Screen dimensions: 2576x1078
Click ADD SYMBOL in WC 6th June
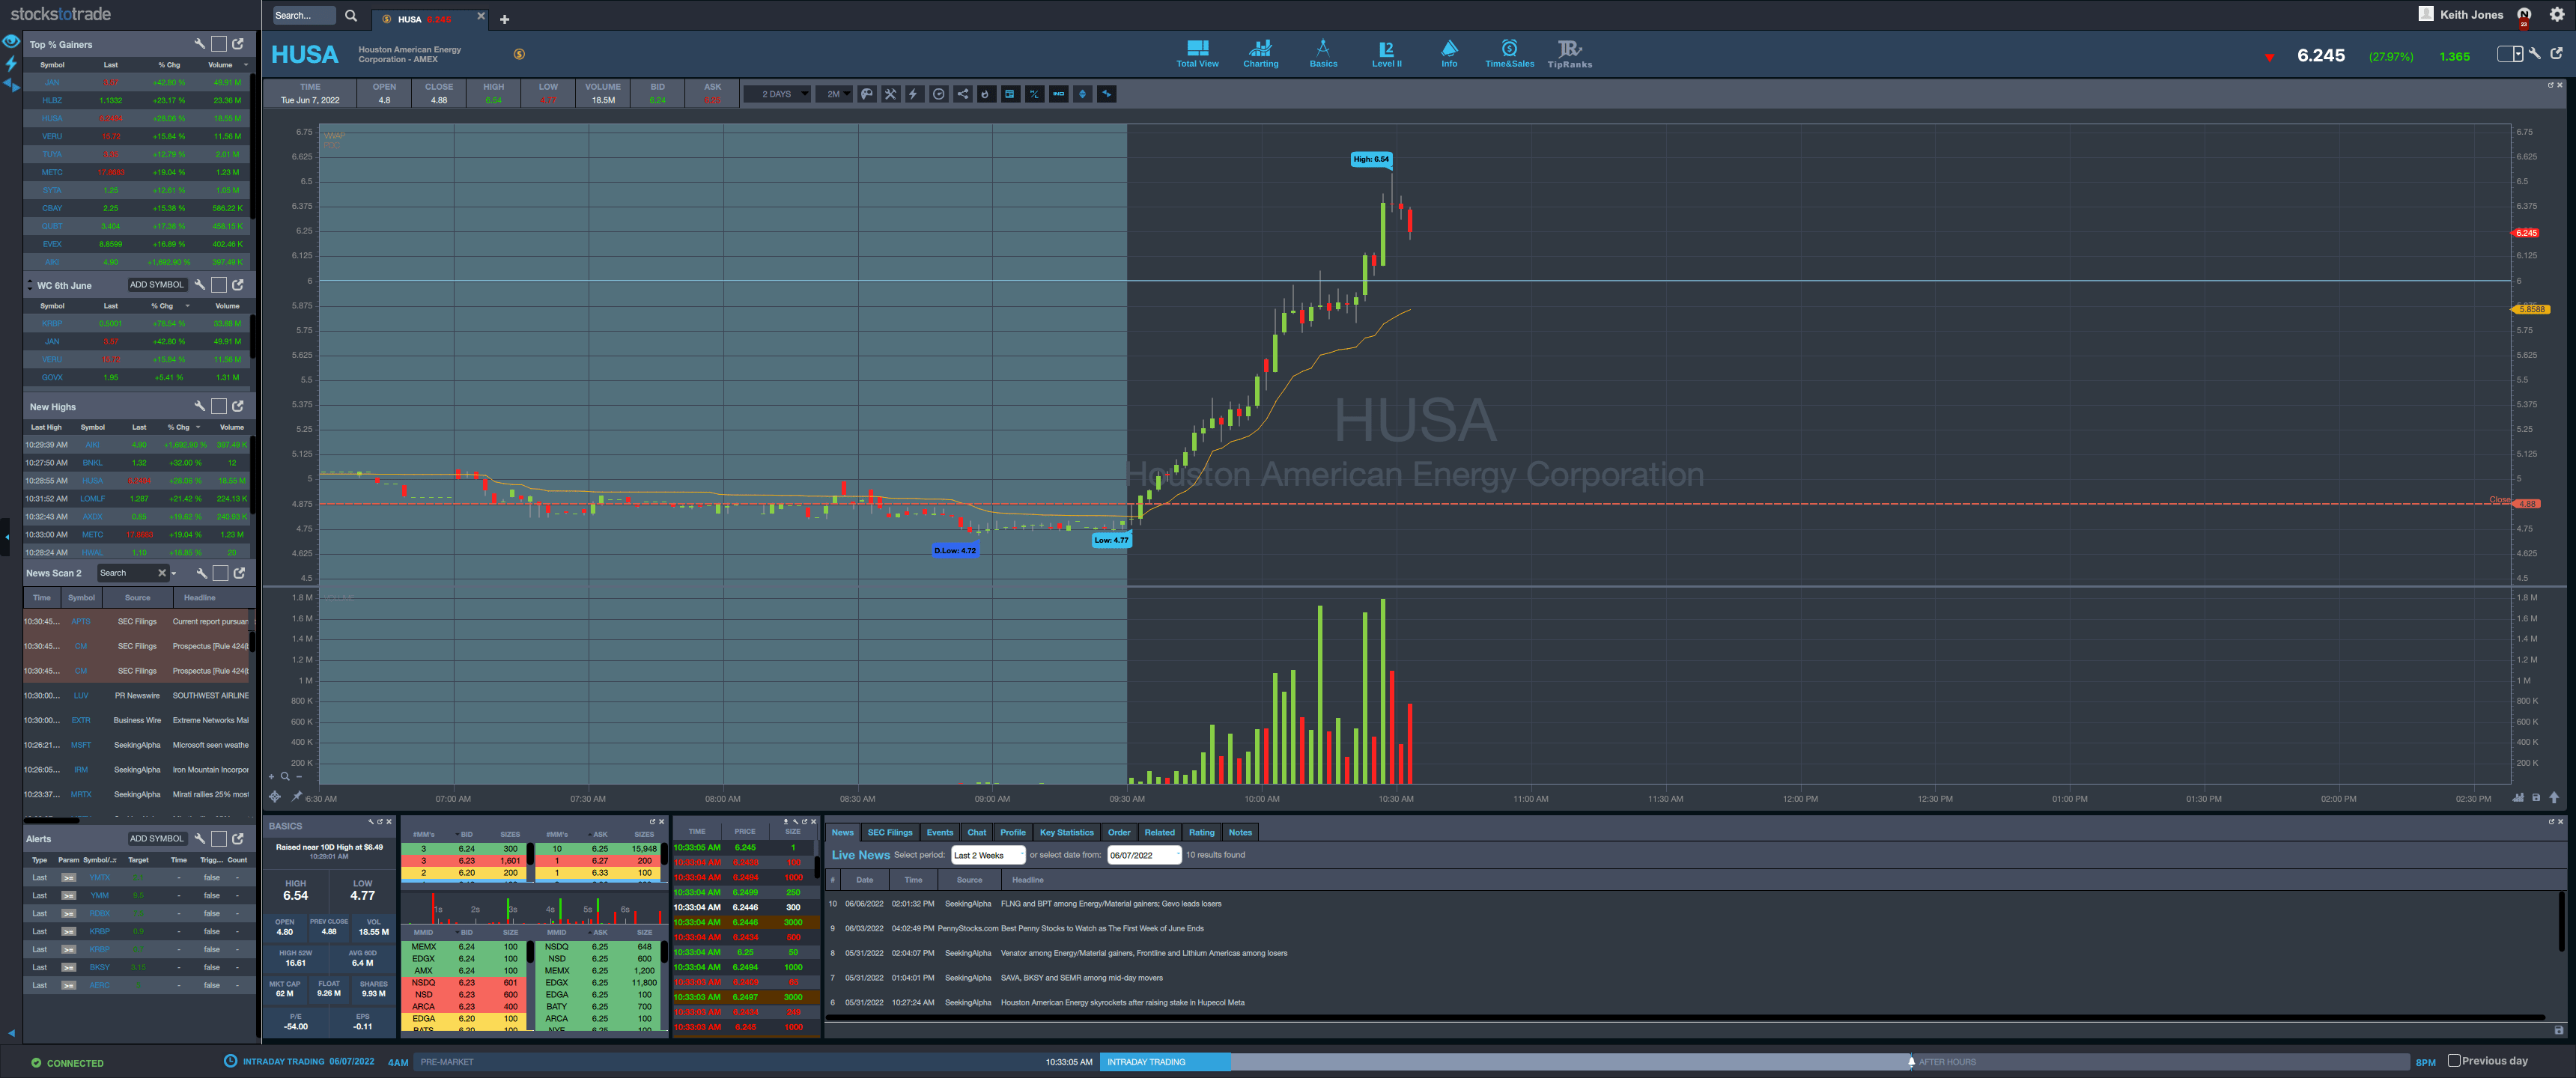coord(157,285)
